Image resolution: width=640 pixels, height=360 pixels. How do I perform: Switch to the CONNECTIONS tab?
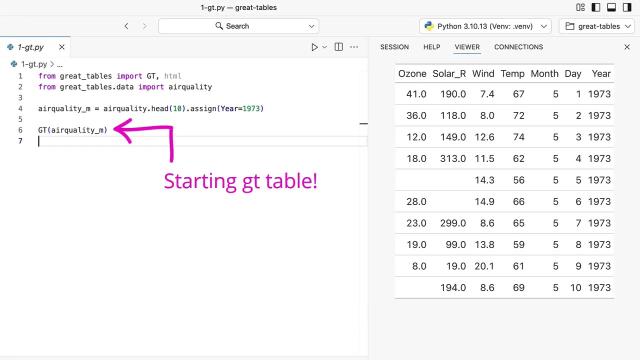pos(518,47)
